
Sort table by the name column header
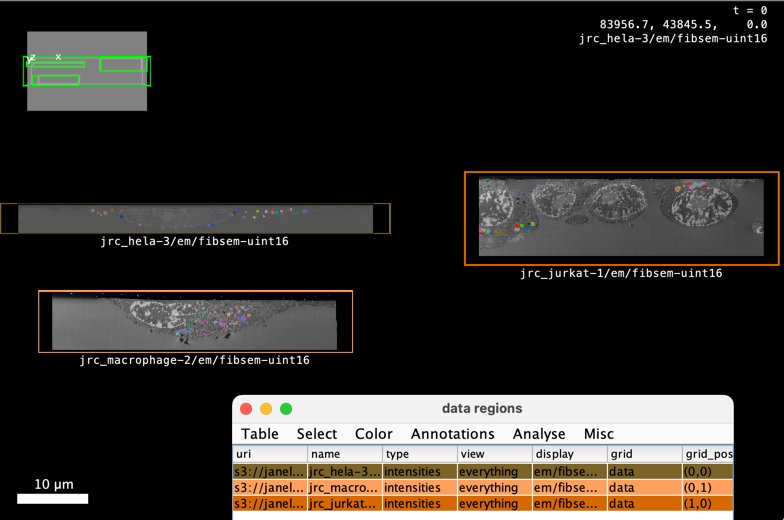click(x=343, y=454)
